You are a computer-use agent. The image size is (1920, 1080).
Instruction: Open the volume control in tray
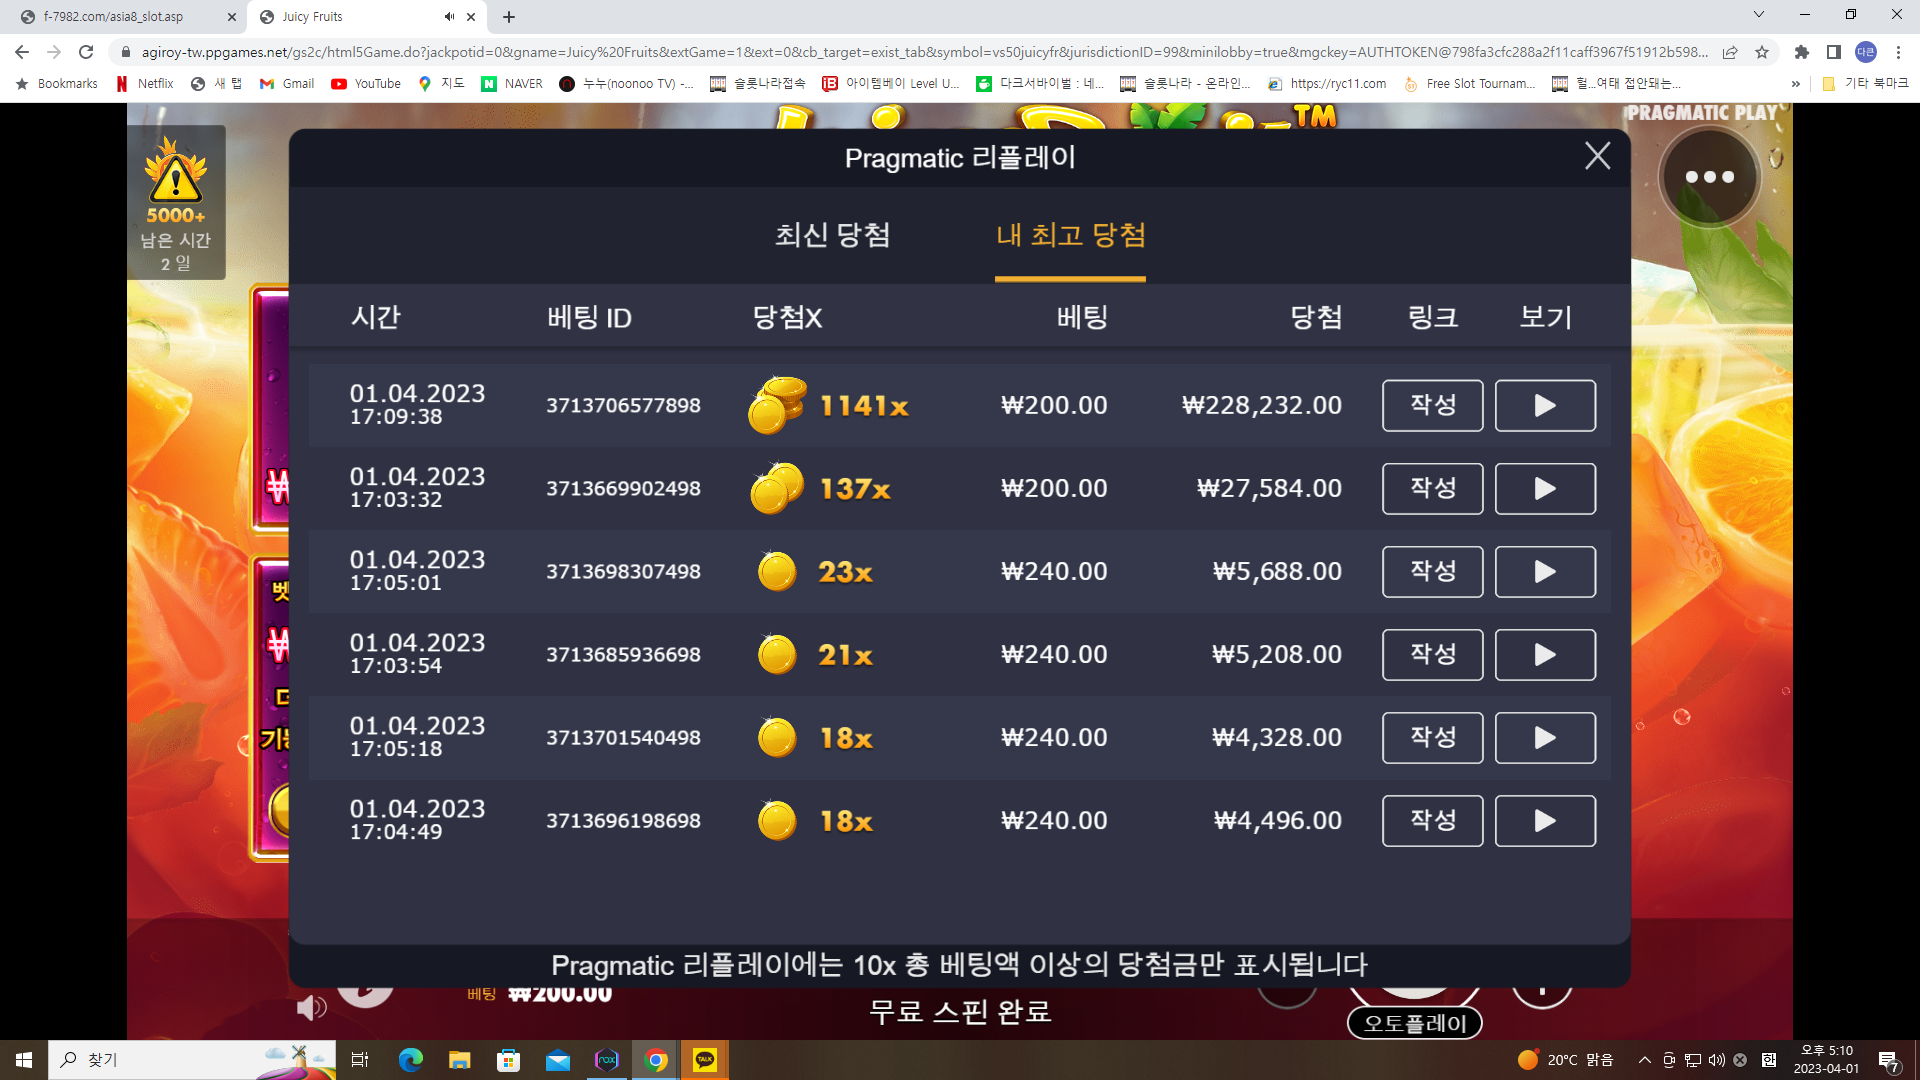(x=1716, y=1060)
